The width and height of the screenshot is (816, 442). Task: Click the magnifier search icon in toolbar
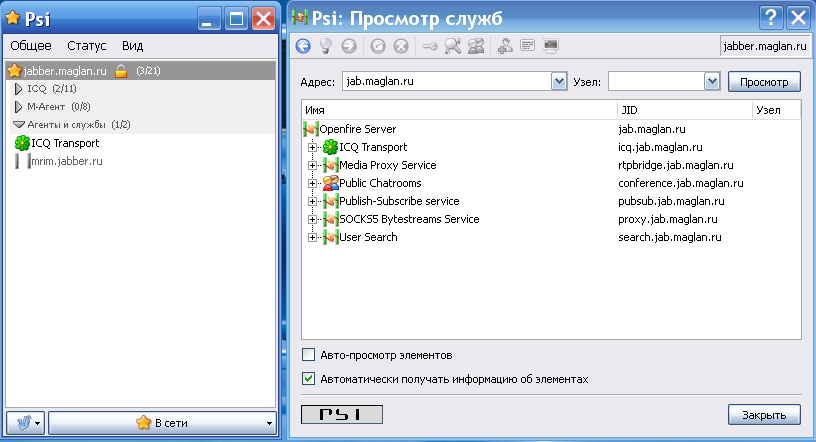coord(453,45)
